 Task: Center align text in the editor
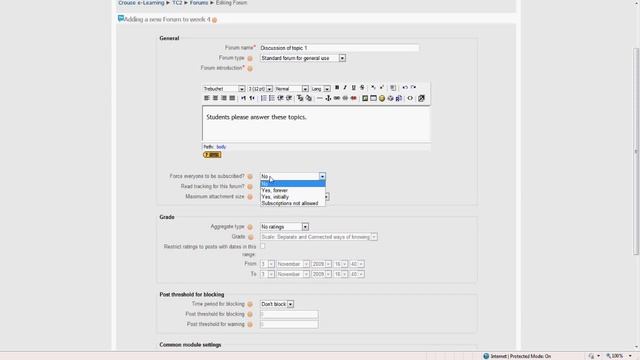tap(215, 98)
